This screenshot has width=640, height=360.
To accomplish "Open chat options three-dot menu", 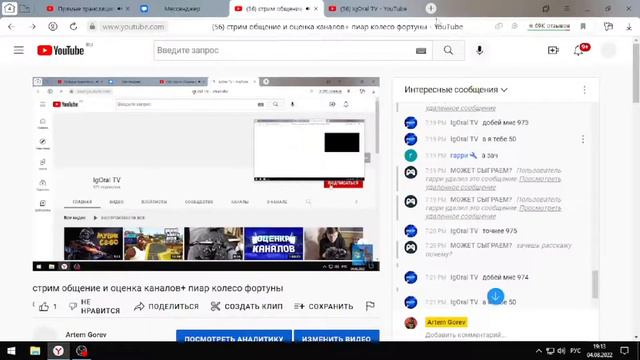I will pyautogui.click(x=584, y=90).
